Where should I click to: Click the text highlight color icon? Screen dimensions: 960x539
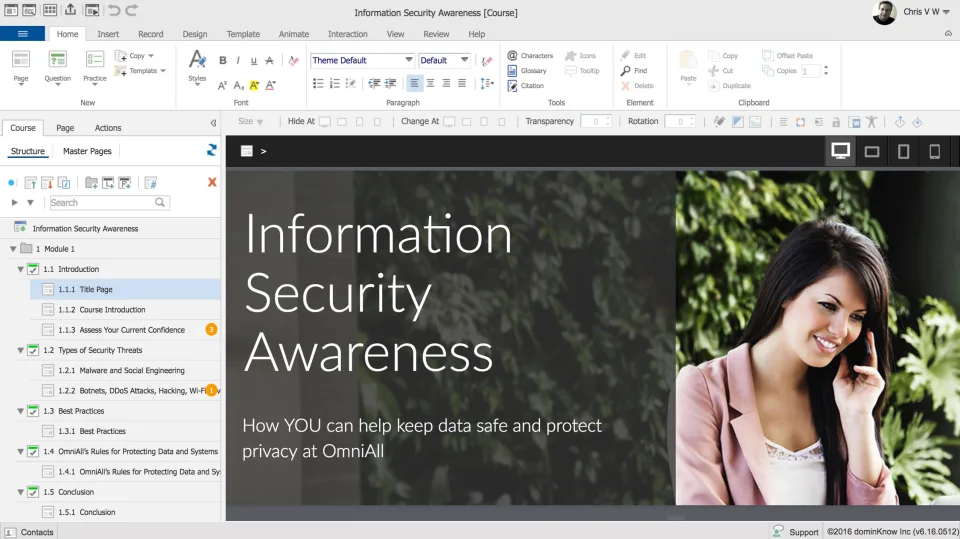pos(254,85)
